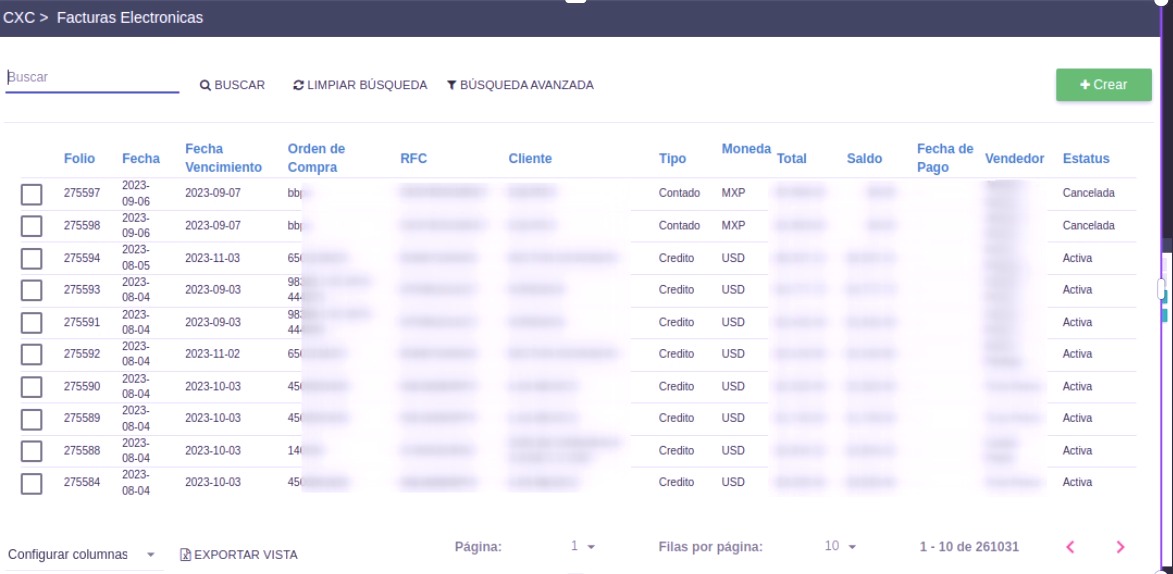The height and width of the screenshot is (574, 1173).
Task: Click EXPORTAR VISTA button
Action: (x=239, y=555)
